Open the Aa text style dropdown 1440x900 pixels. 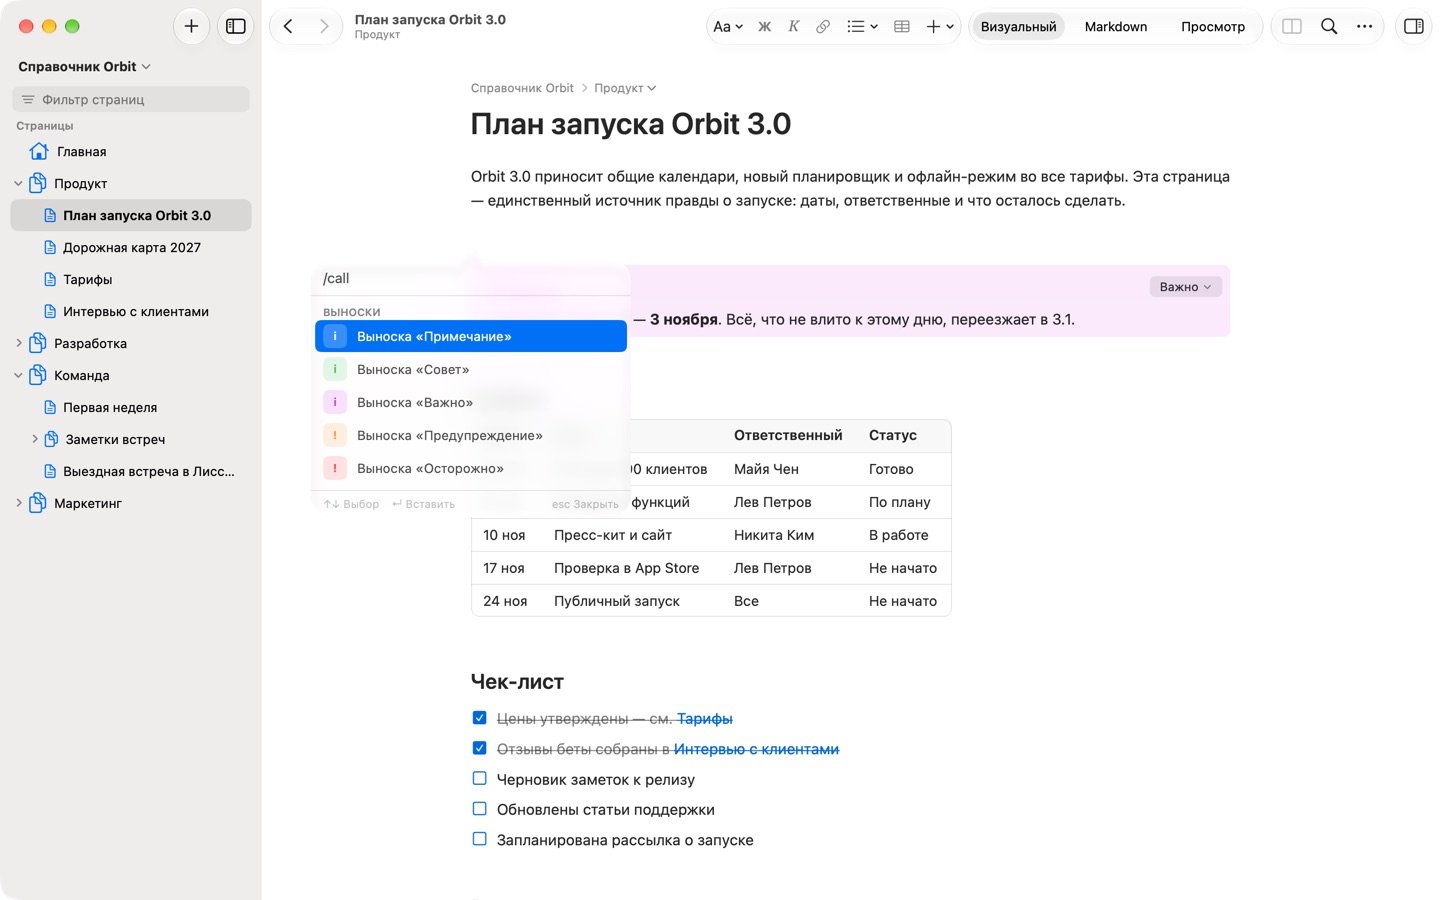[x=727, y=27]
